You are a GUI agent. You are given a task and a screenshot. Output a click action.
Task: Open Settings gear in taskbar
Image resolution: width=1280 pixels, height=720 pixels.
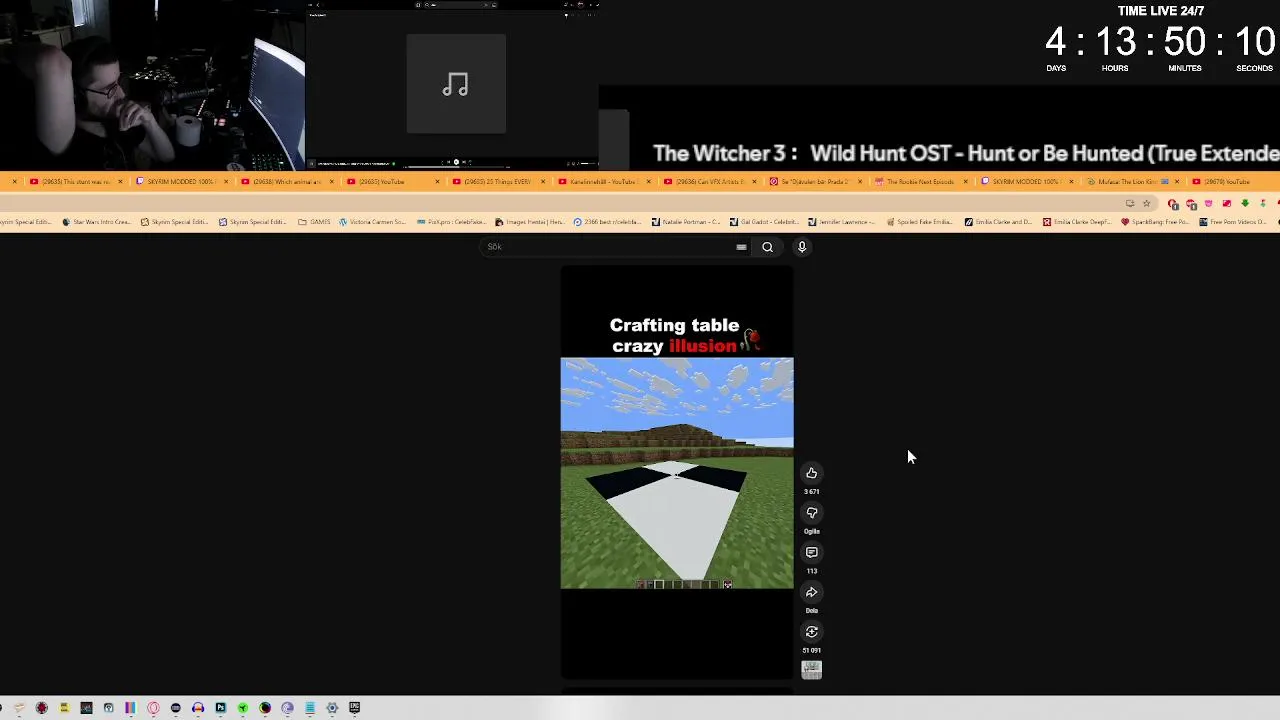[332, 707]
